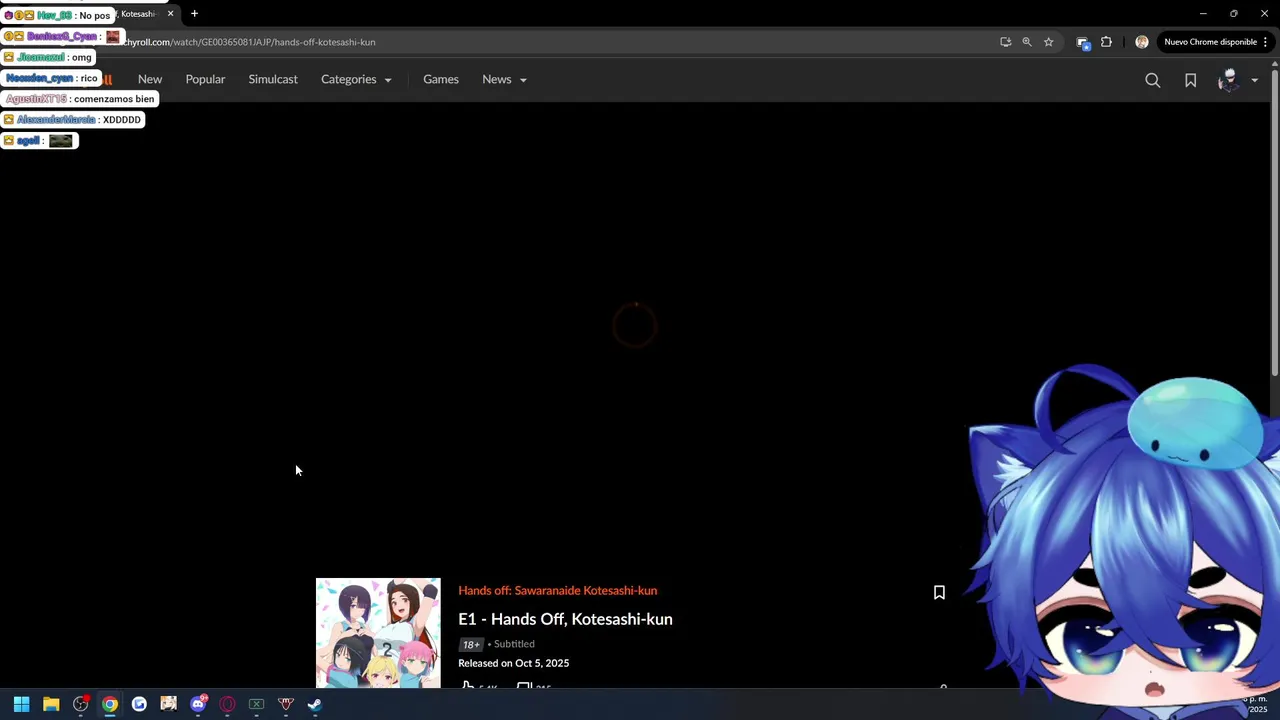Open the Chrome extensions puzzle icon
This screenshot has height=720, width=1280.
(1106, 42)
